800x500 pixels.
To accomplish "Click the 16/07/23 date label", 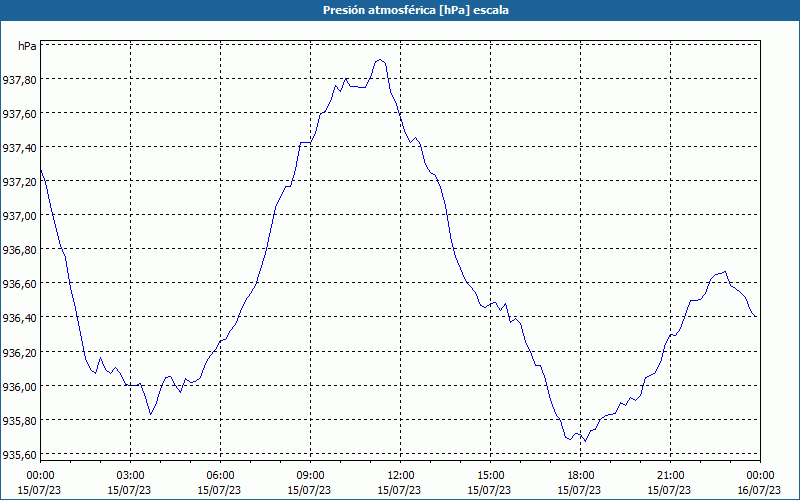I will [760, 490].
